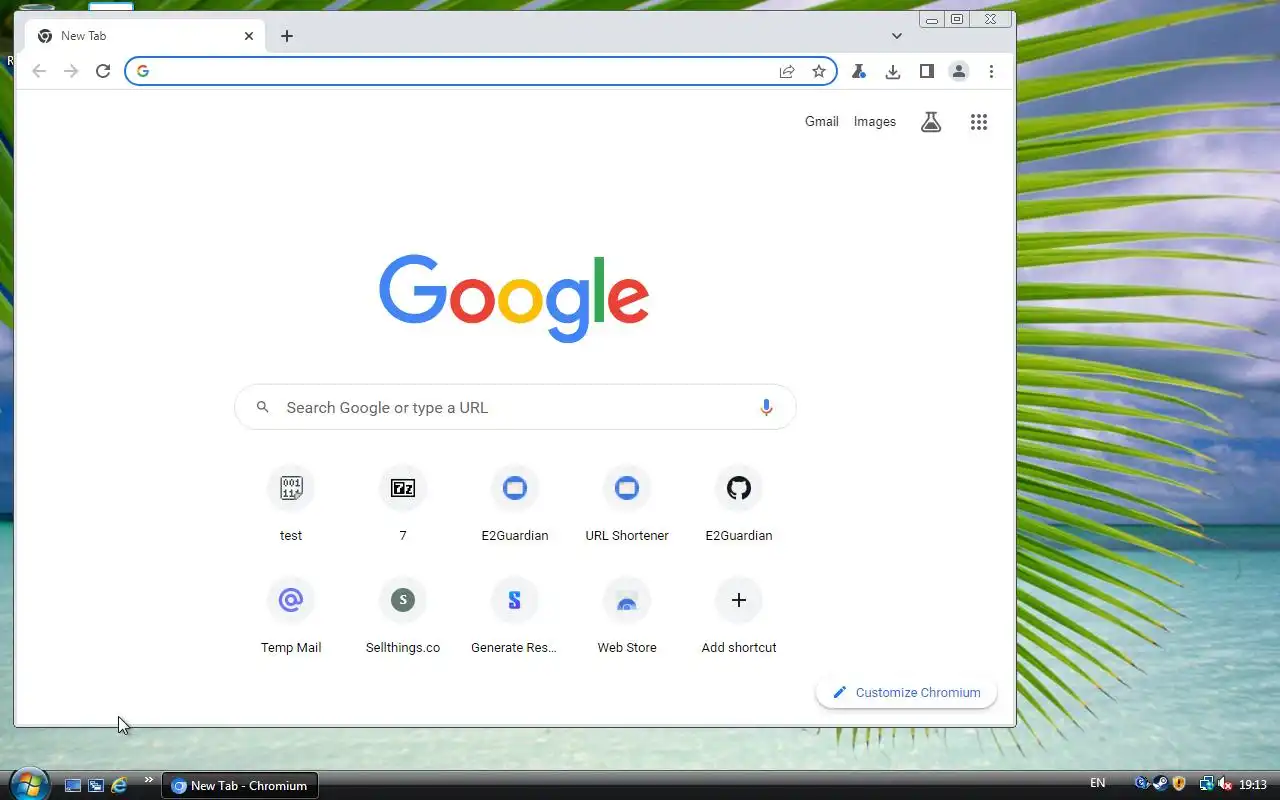Viewport: 1280px width, 800px height.
Task: Go forward using the forward arrow
Action: tap(71, 71)
